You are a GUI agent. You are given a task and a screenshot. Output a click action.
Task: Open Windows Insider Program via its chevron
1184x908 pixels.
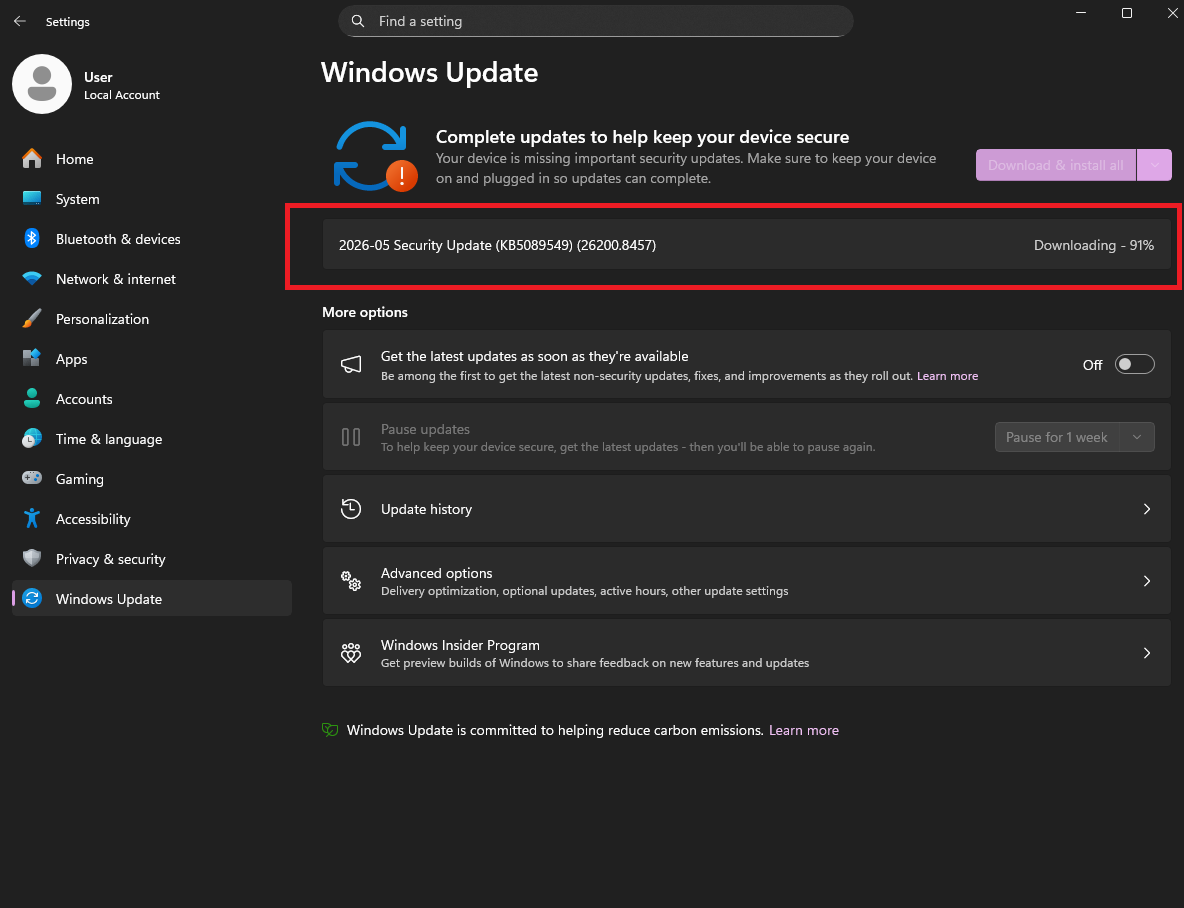tap(1146, 653)
